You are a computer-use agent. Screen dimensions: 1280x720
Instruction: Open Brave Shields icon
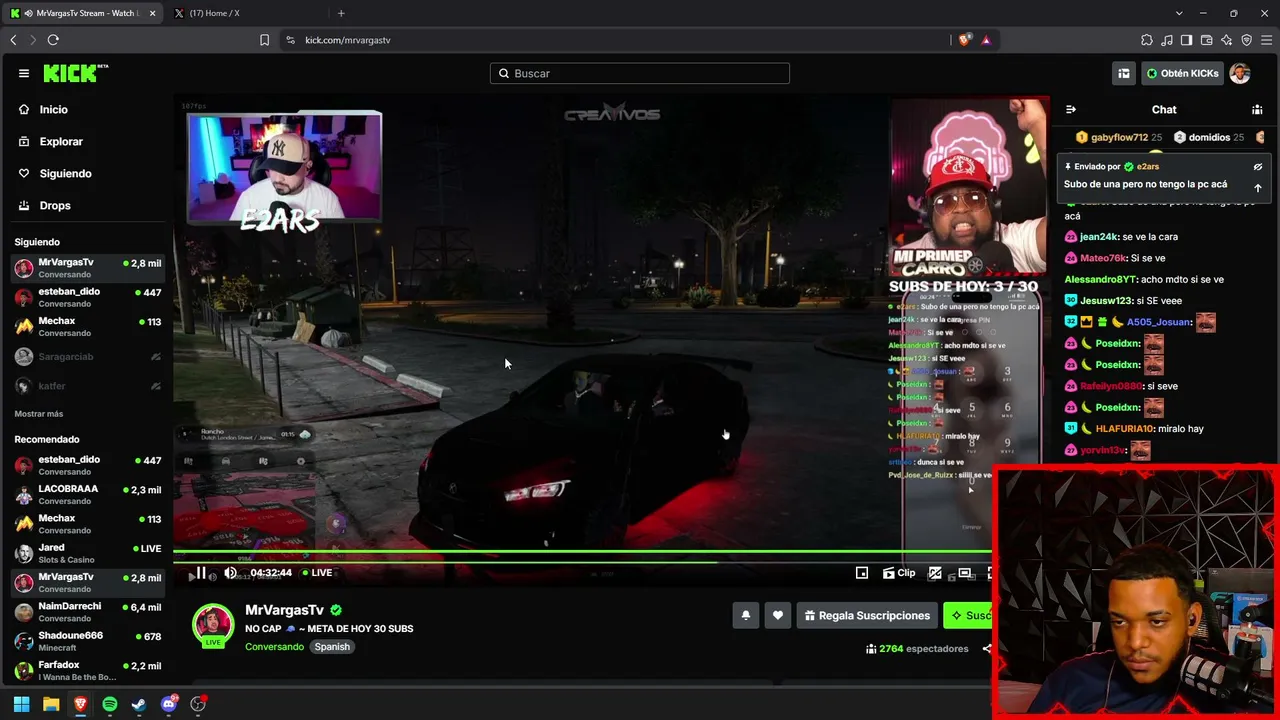[964, 40]
